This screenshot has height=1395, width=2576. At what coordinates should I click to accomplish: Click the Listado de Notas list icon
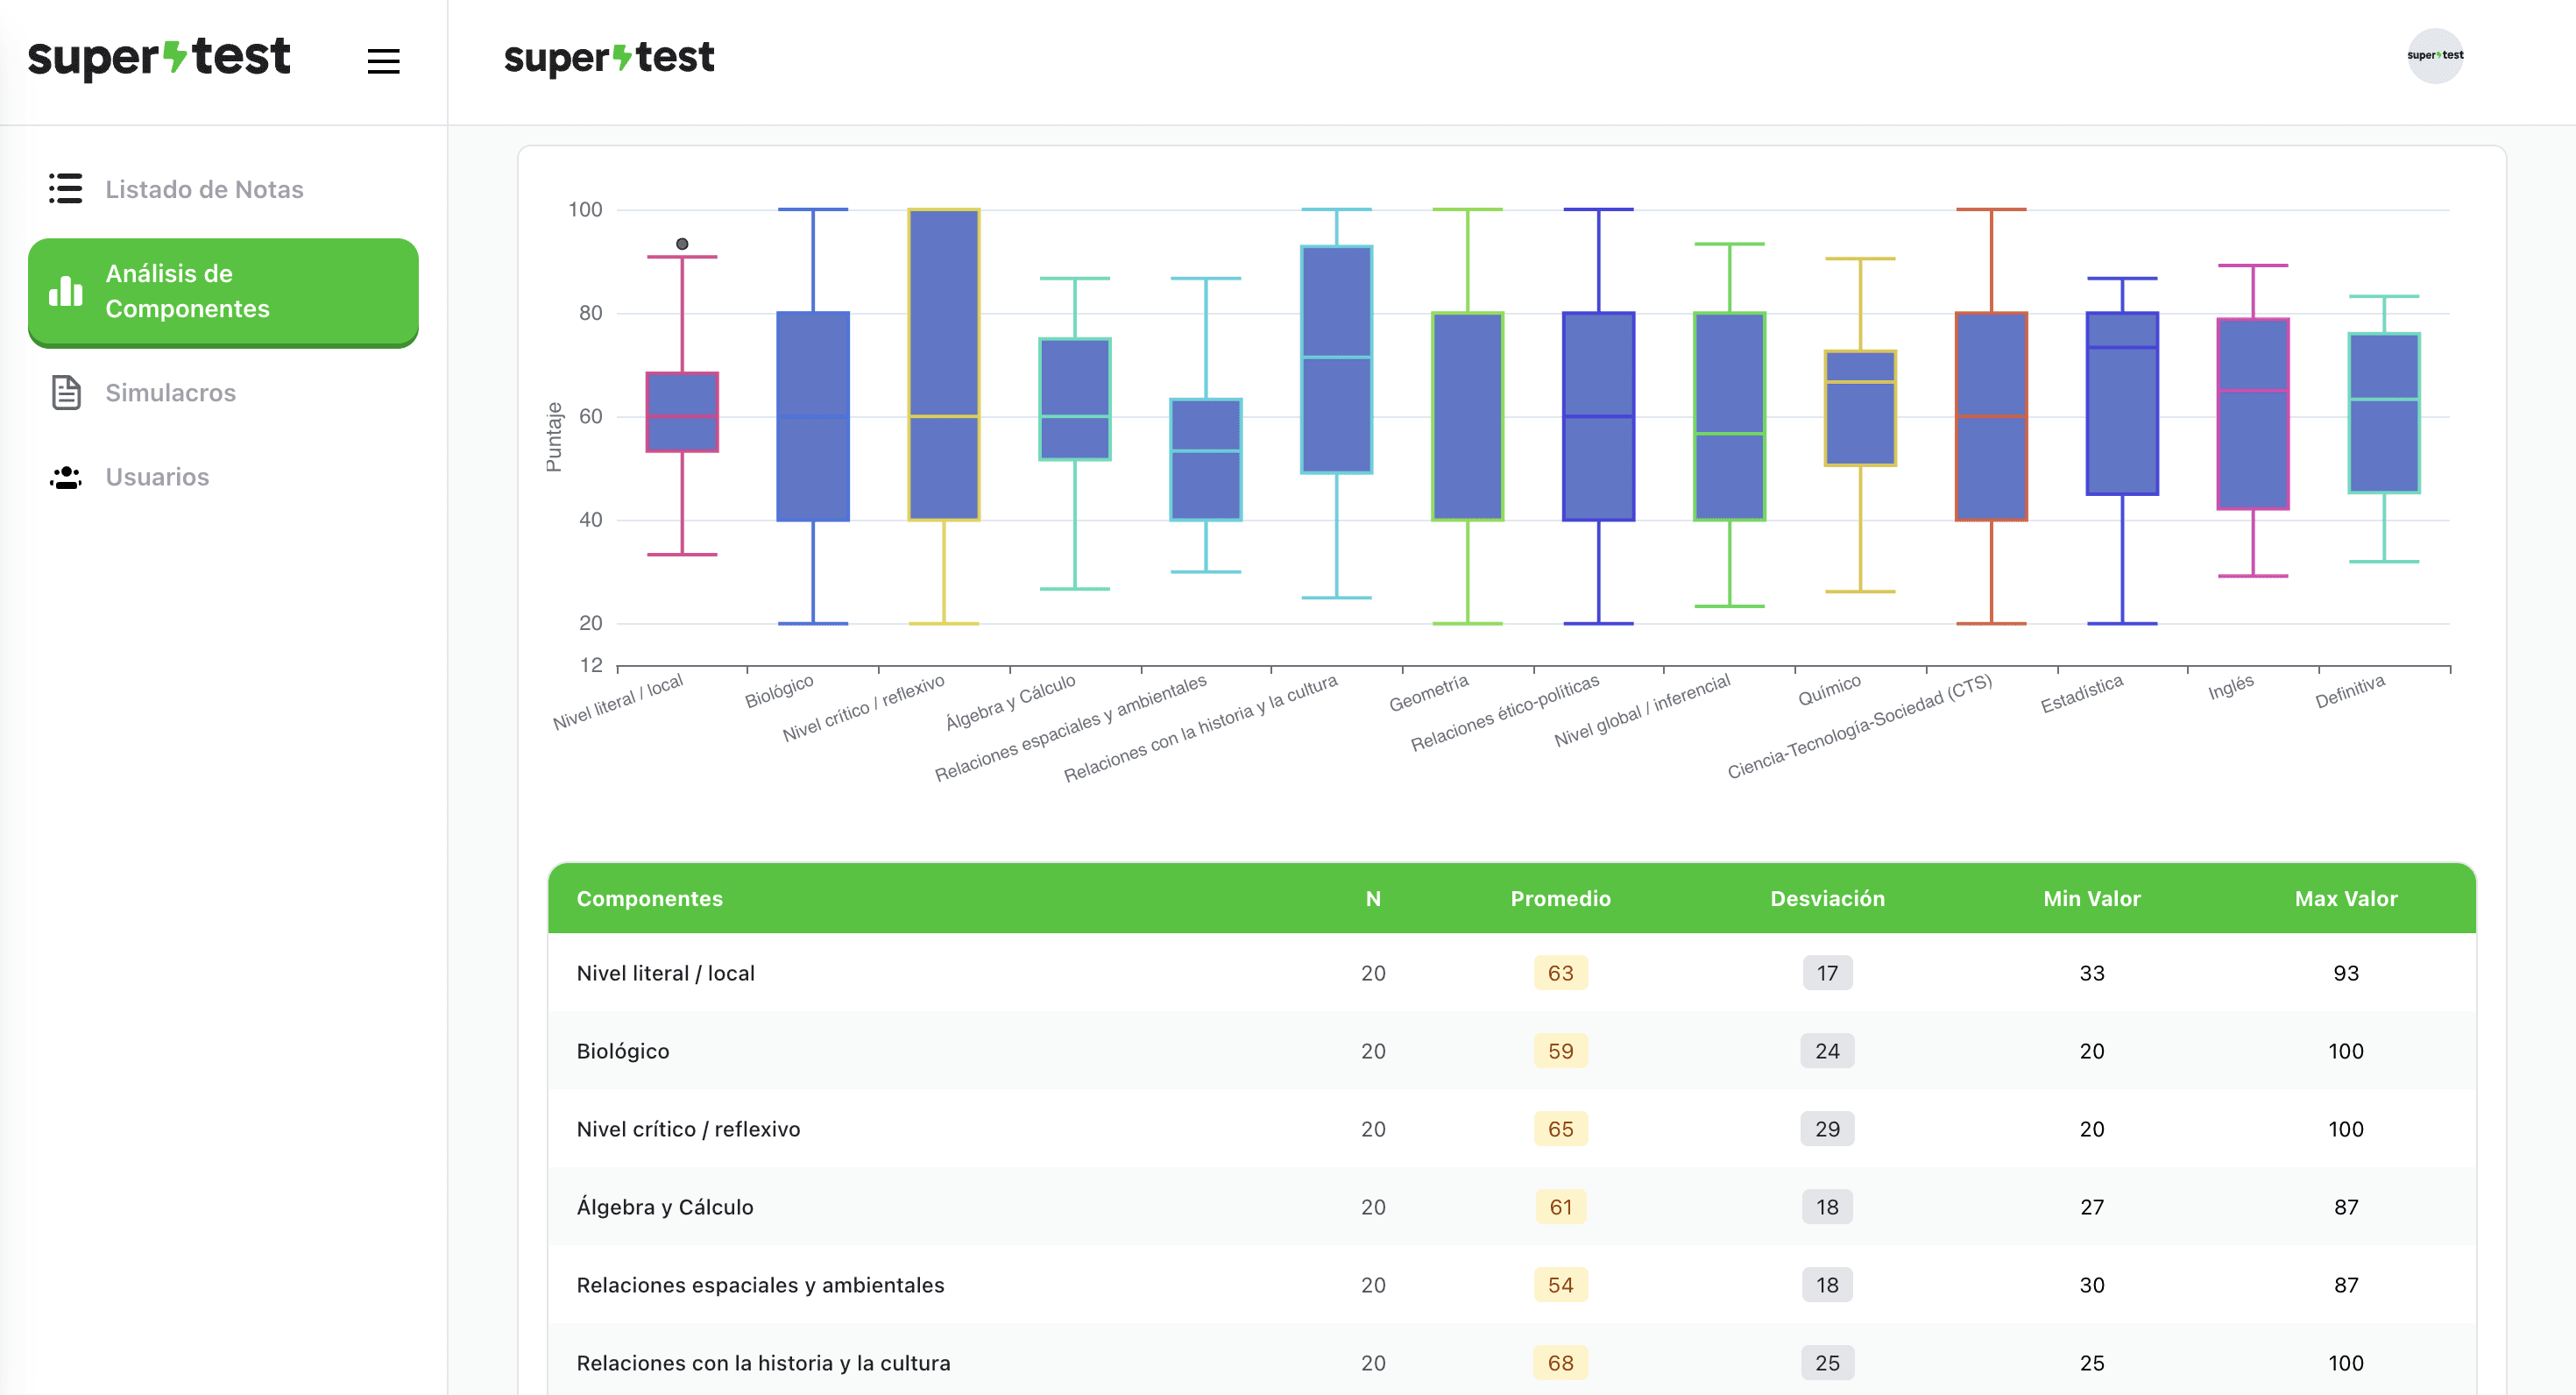pos(66,188)
